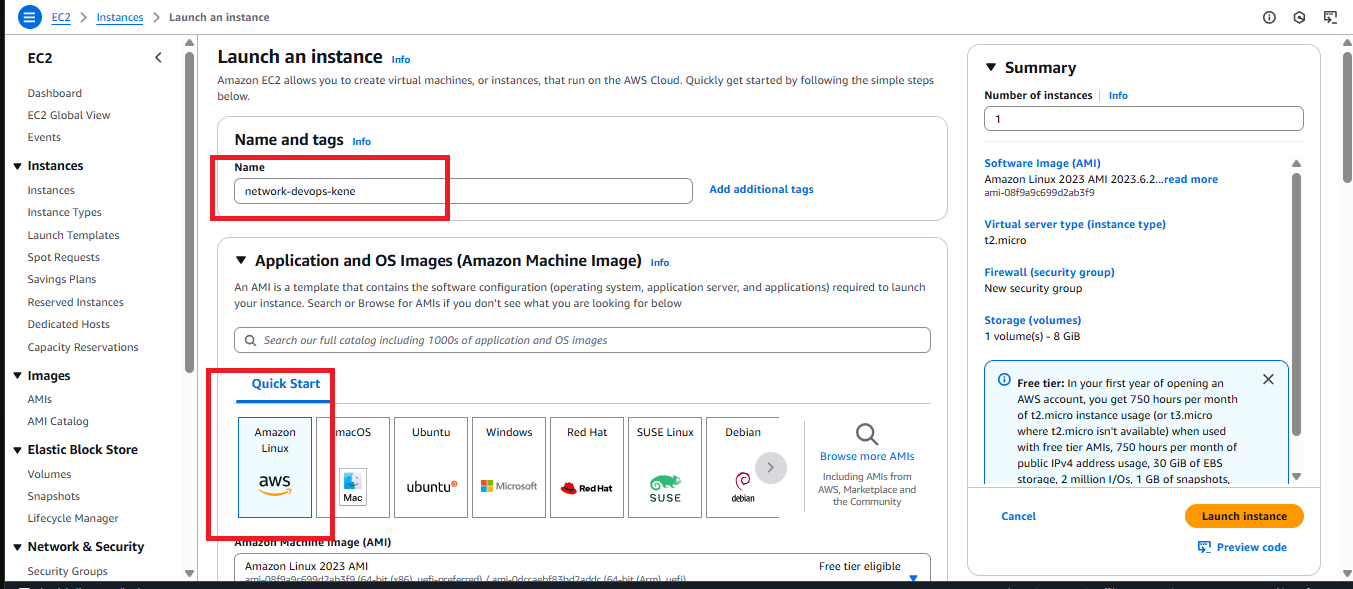Image resolution: width=1353 pixels, height=589 pixels.
Task: Select the Red Hat AMI tile
Action: pos(587,467)
